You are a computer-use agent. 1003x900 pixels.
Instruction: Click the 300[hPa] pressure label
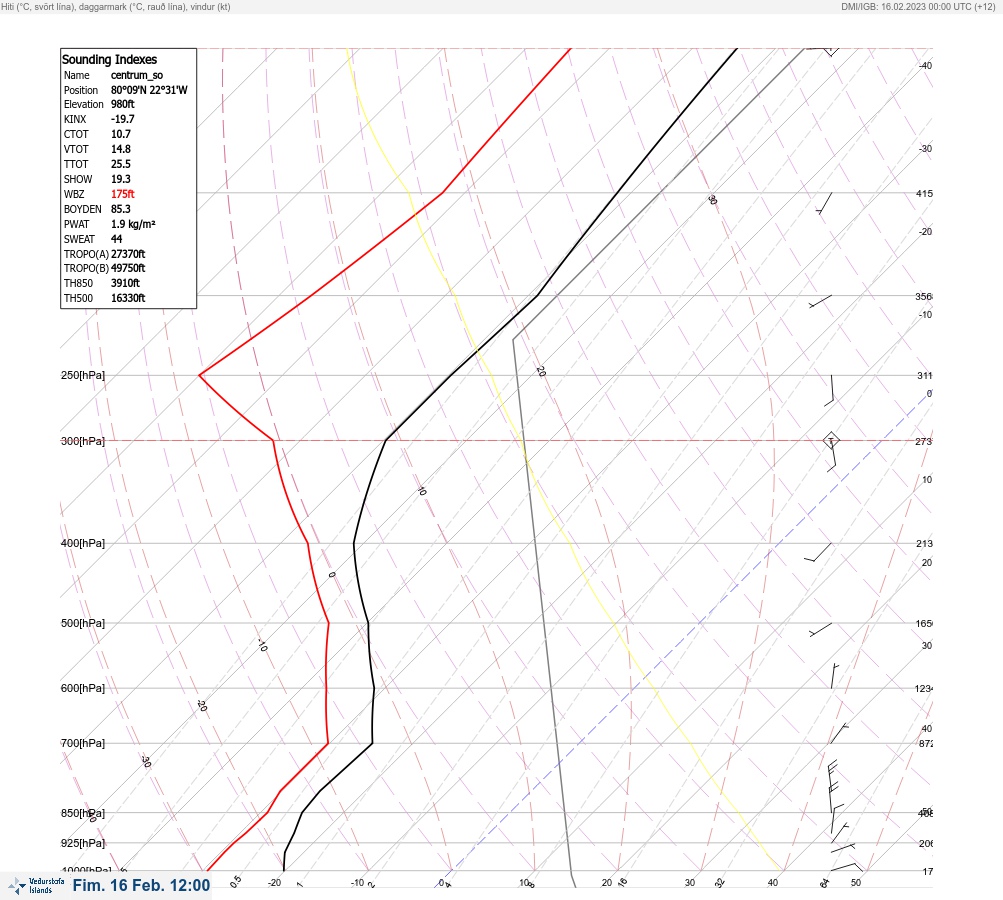point(83,441)
